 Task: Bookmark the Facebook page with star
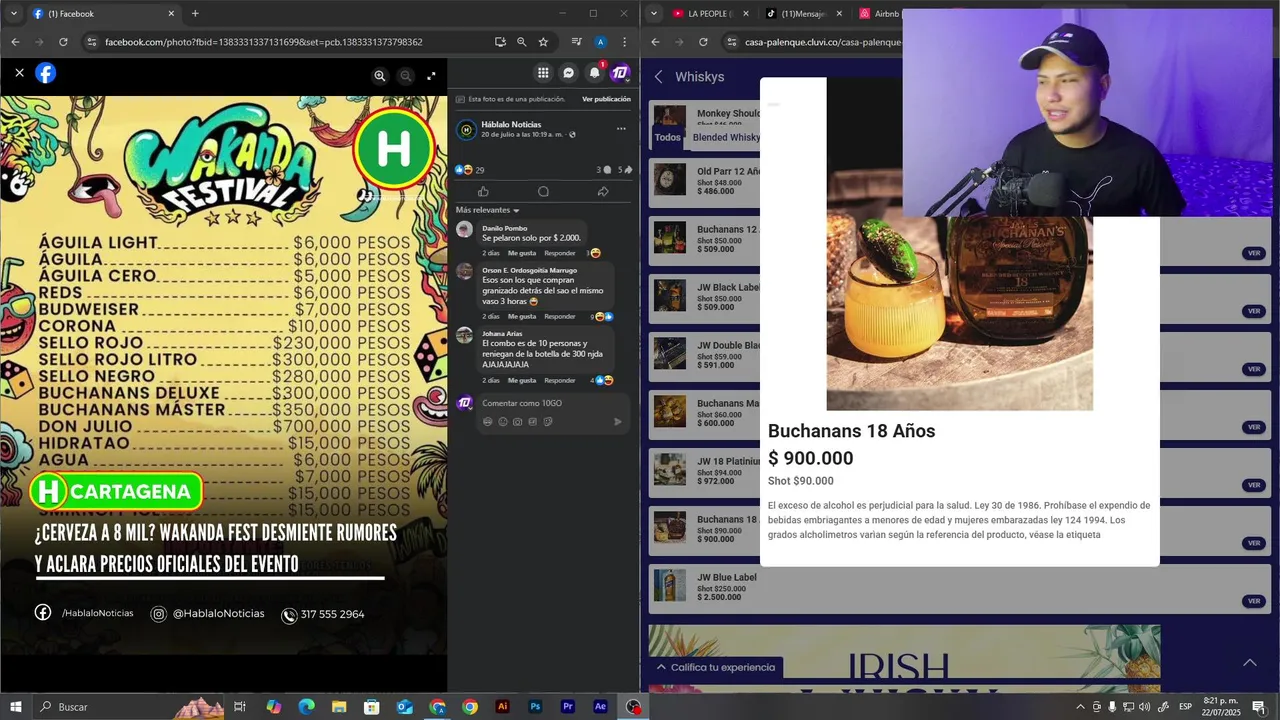[543, 42]
